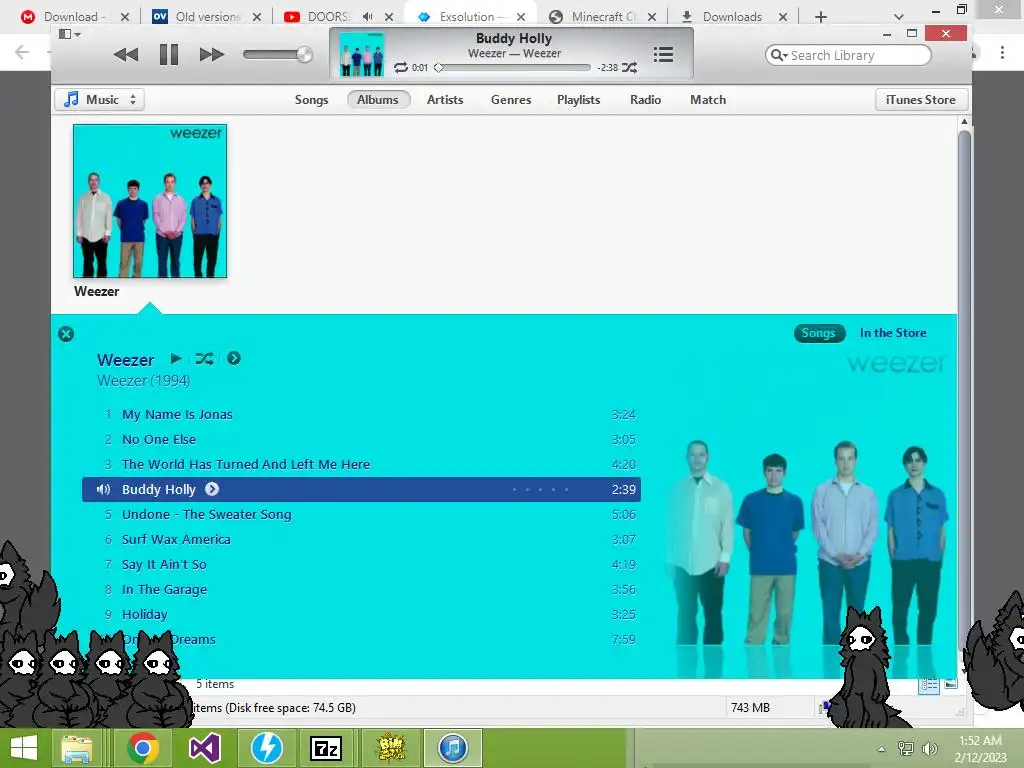Select the track Surf Wax America
Image resolution: width=1024 pixels, height=768 pixels.
pos(361,539)
